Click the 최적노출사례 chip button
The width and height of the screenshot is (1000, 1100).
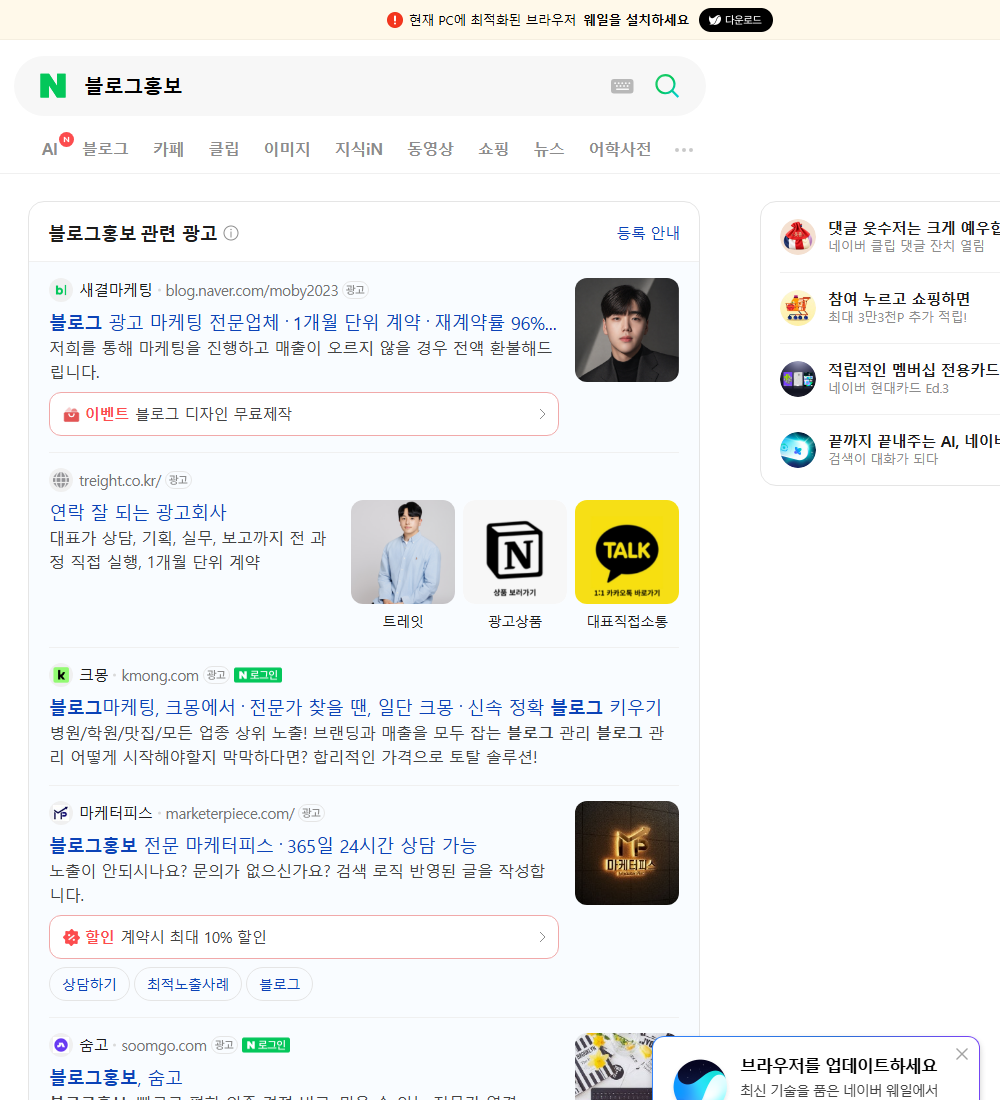(188, 984)
